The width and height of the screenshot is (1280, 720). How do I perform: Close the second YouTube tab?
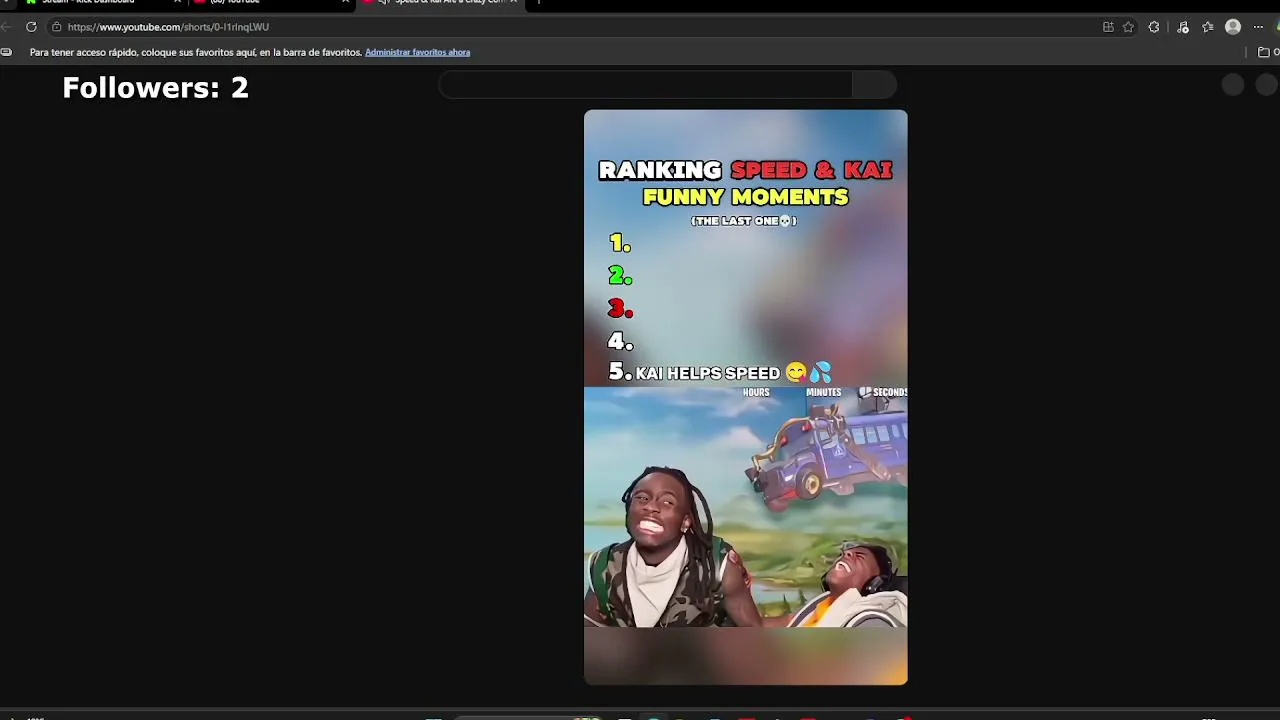[346, 2]
